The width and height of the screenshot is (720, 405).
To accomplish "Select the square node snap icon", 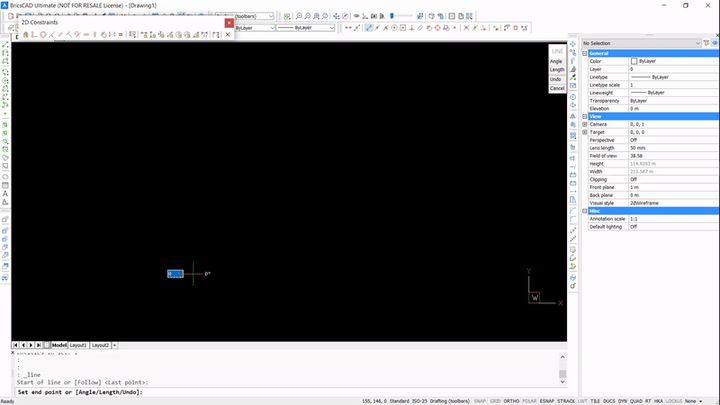I will (x=403, y=28).
